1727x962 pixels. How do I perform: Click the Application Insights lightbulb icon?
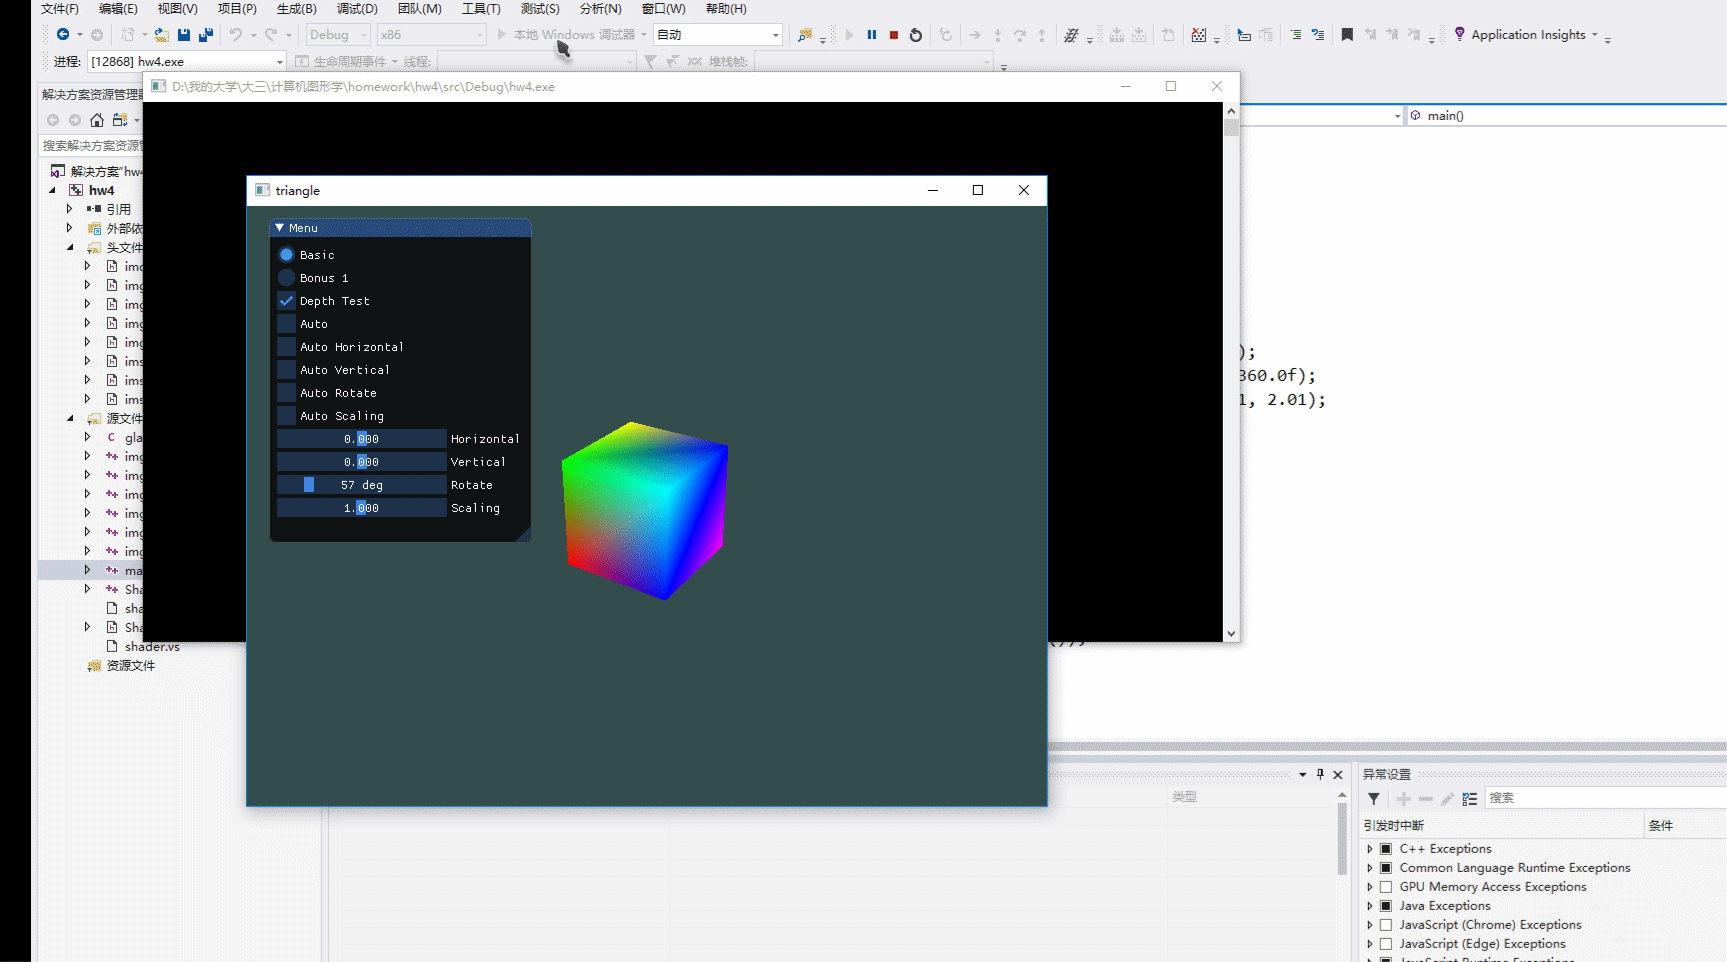coord(1460,34)
